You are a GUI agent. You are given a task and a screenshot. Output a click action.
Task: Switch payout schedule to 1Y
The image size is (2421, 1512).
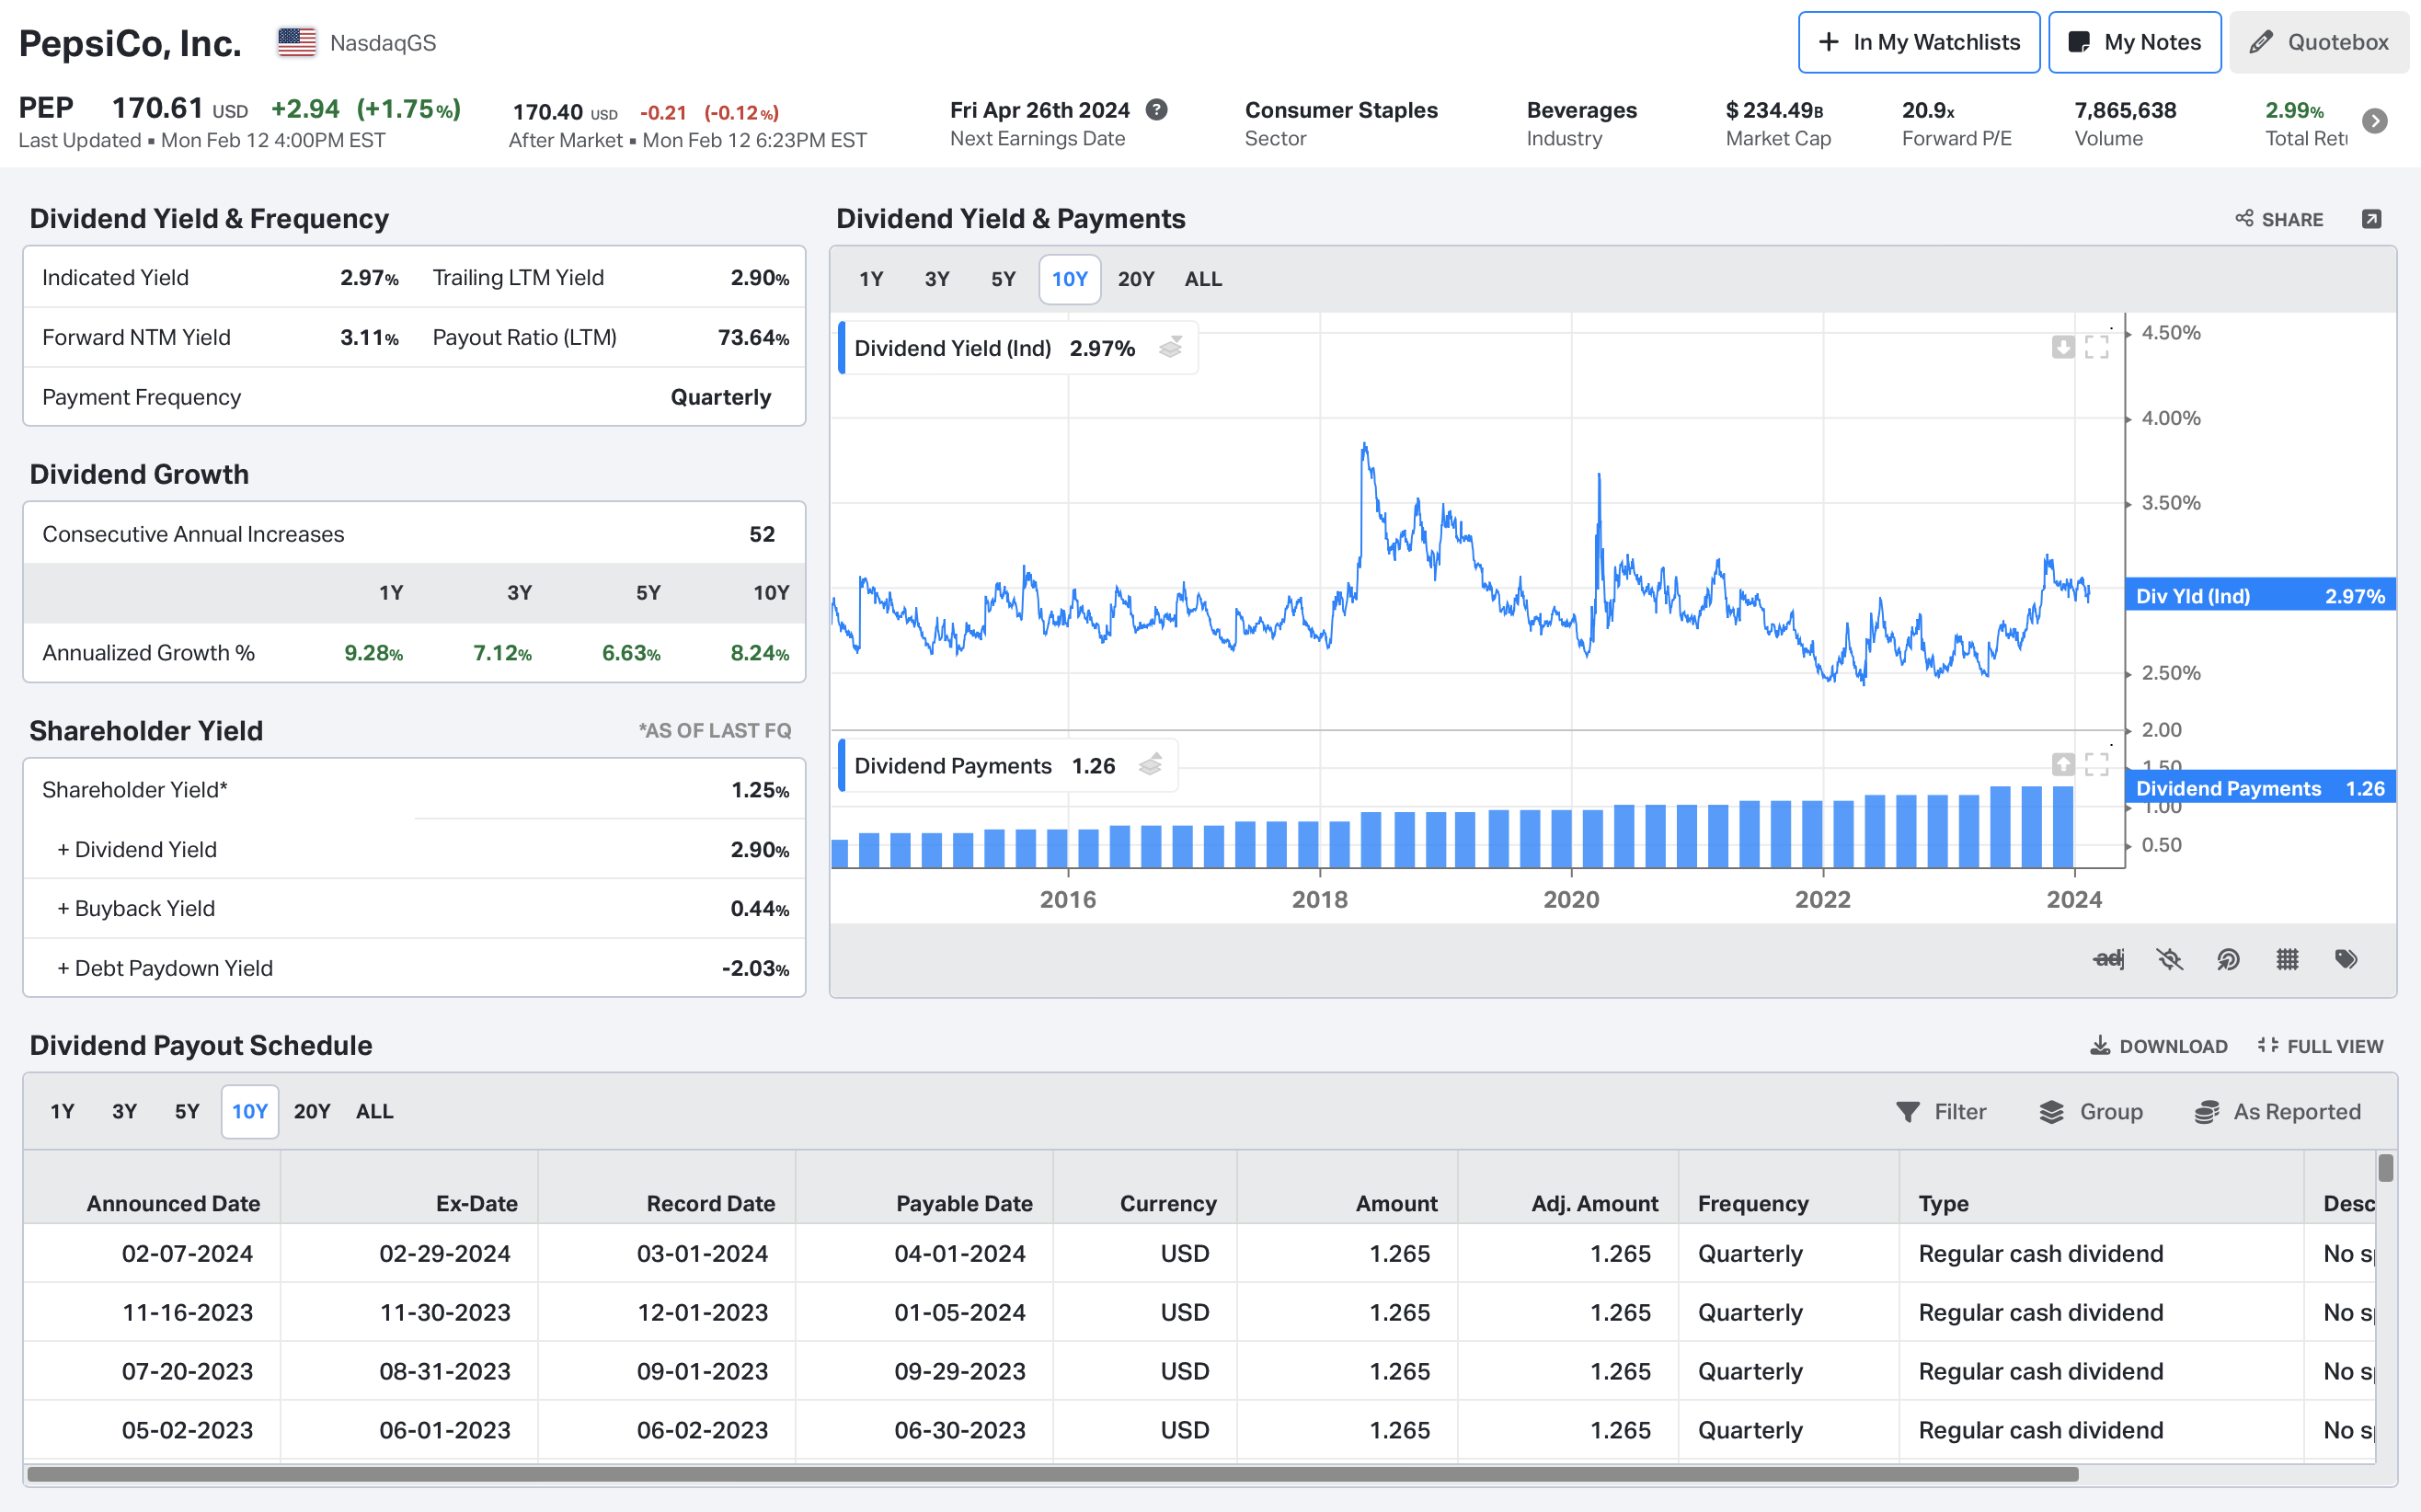[x=62, y=1111]
